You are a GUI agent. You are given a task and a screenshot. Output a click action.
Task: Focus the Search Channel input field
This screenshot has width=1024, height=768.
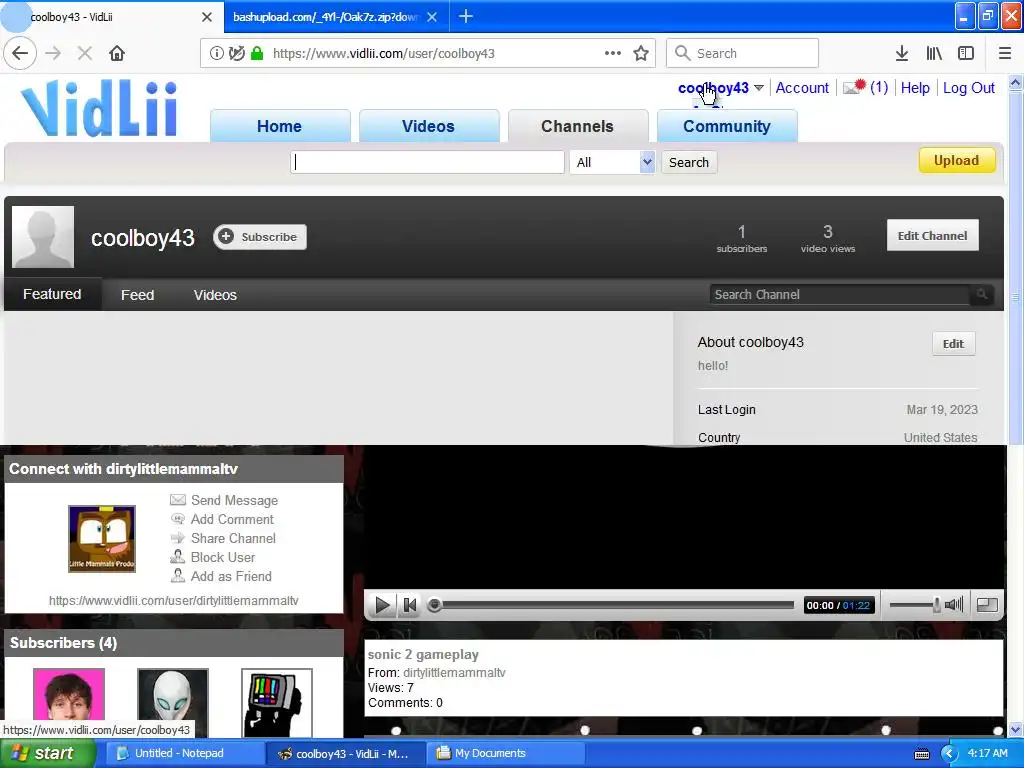tap(840, 295)
